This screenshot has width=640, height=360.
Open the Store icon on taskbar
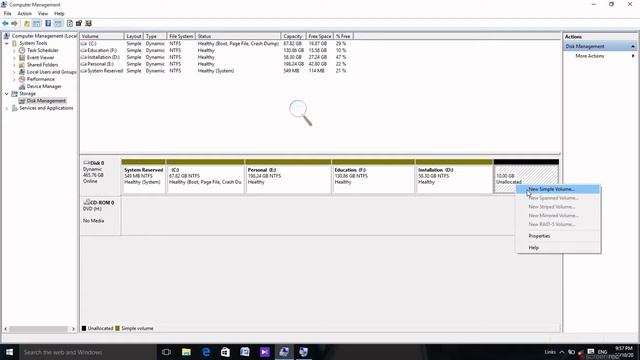[225, 352]
